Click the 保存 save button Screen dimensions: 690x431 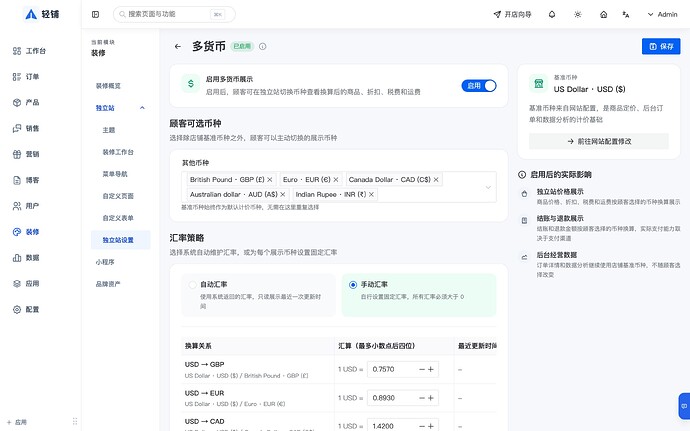click(661, 46)
